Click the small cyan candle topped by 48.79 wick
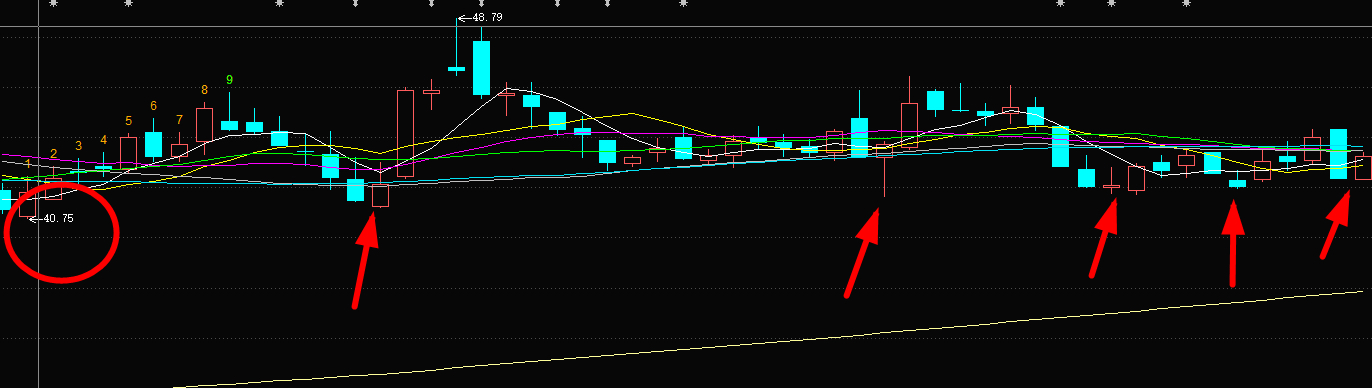1372x388 pixels. tap(456, 69)
